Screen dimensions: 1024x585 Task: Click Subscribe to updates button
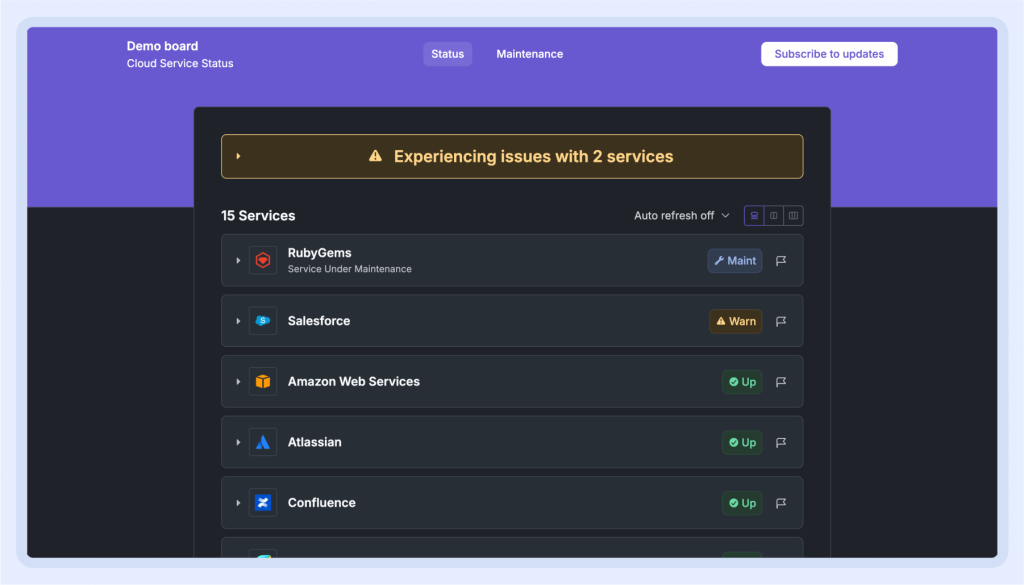(829, 54)
